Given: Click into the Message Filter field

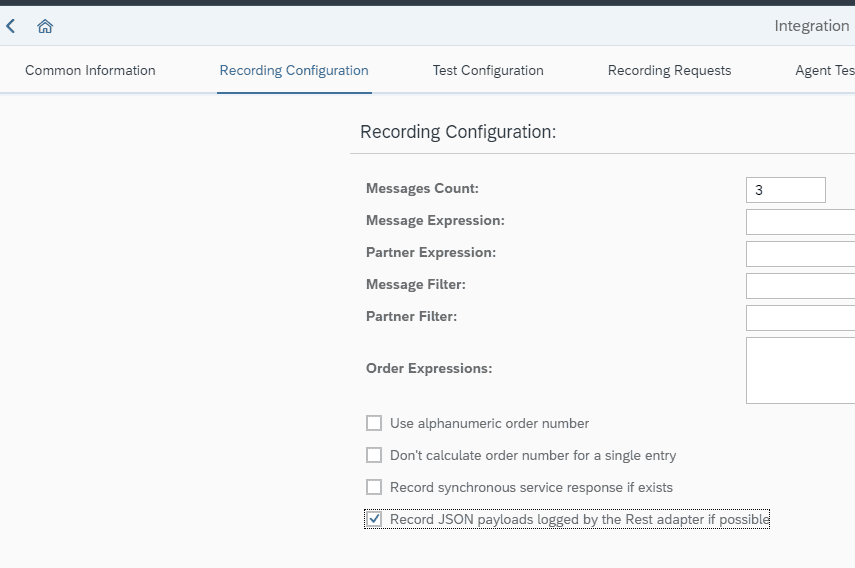Looking at the screenshot, I should tap(800, 286).
